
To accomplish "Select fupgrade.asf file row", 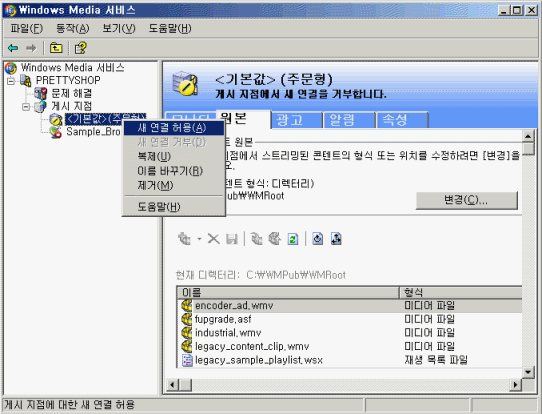I will [350, 319].
